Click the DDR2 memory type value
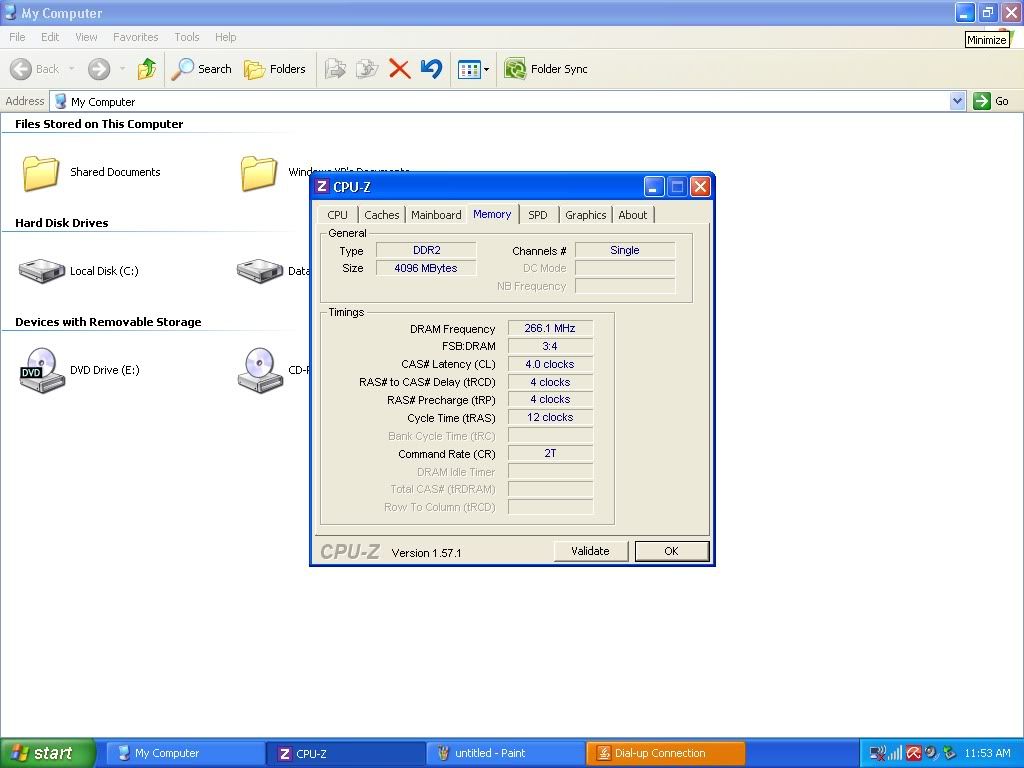The image size is (1024, 768). [426, 250]
